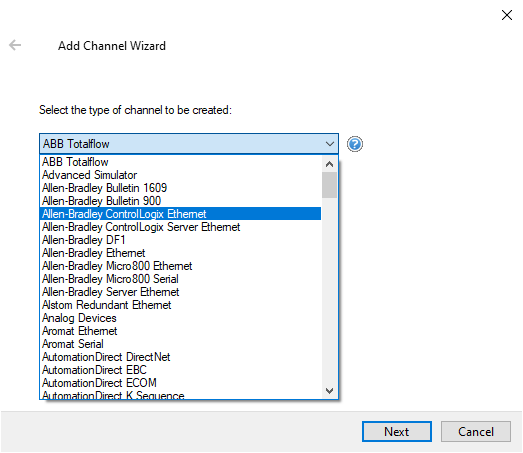Select Allen-Bradley ControlLogix Server Ethernet
The height and width of the screenshot is (453, 523).
[x=180, y=227]
